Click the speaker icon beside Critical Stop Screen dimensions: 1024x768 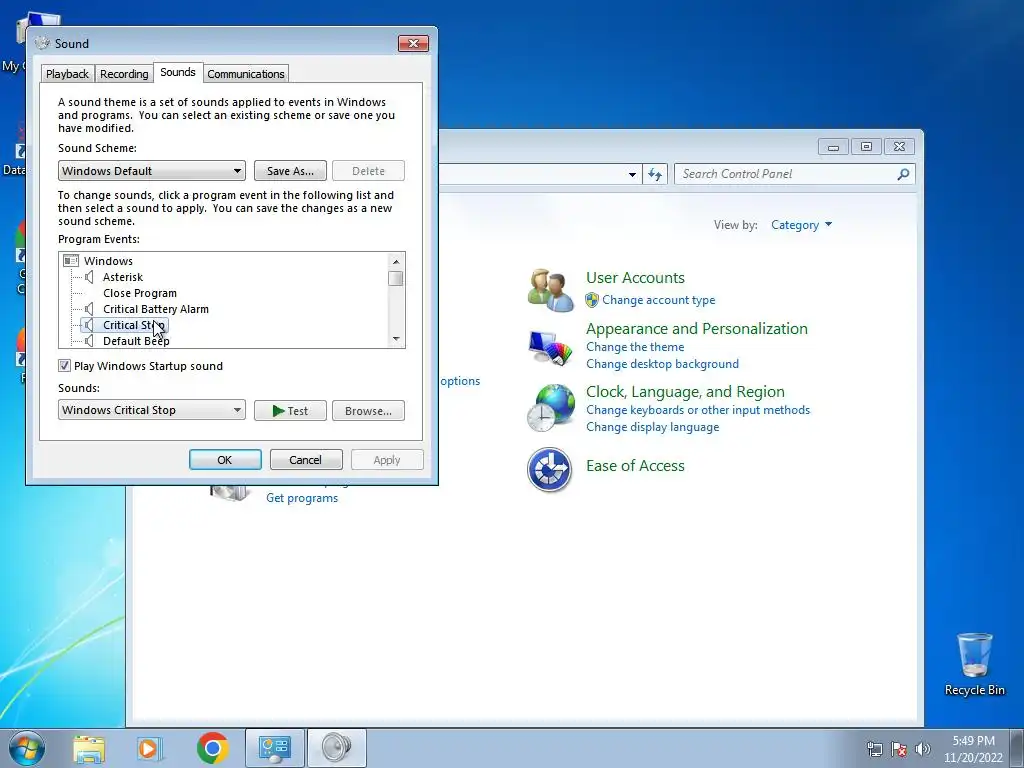pyautogui.click(x=89, y=325)
